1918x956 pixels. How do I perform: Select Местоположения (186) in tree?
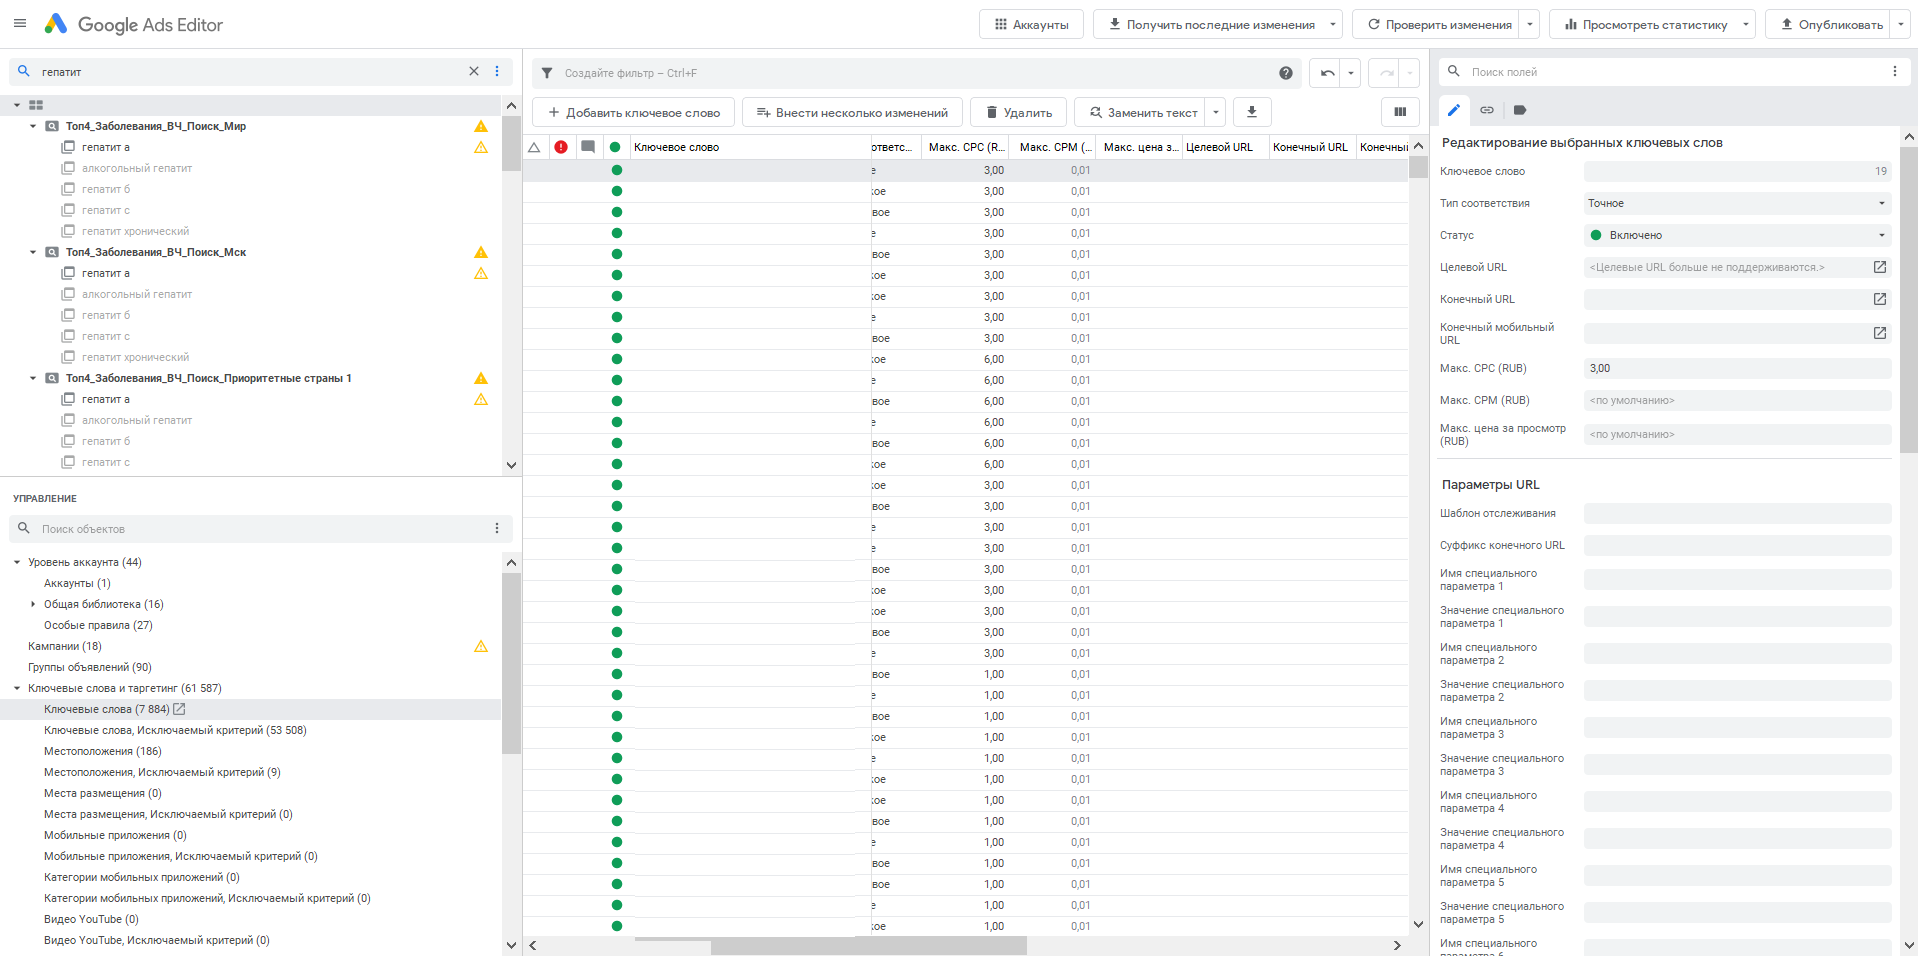102,751
